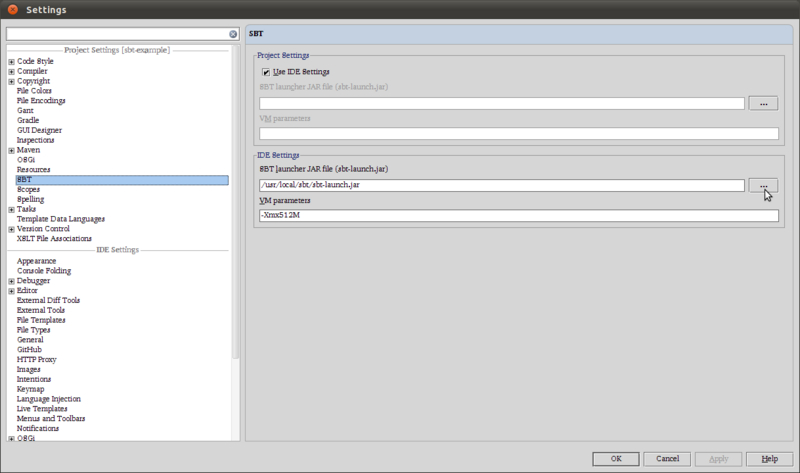Select Code Style in settings tree
800x473 pixels.
tap(35, 61)
